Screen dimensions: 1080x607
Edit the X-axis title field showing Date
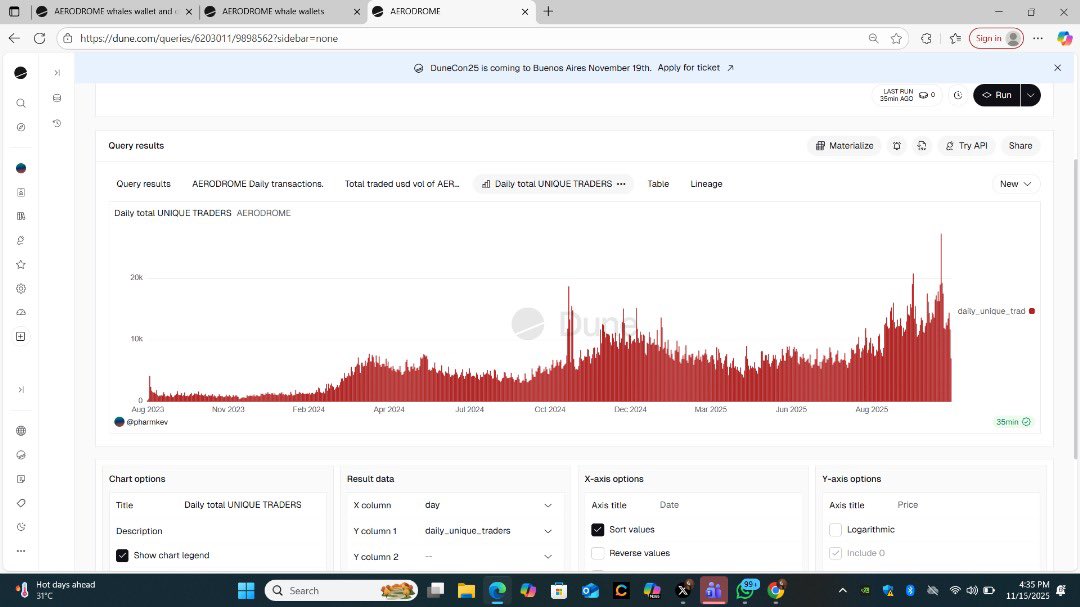click(727, 505)
